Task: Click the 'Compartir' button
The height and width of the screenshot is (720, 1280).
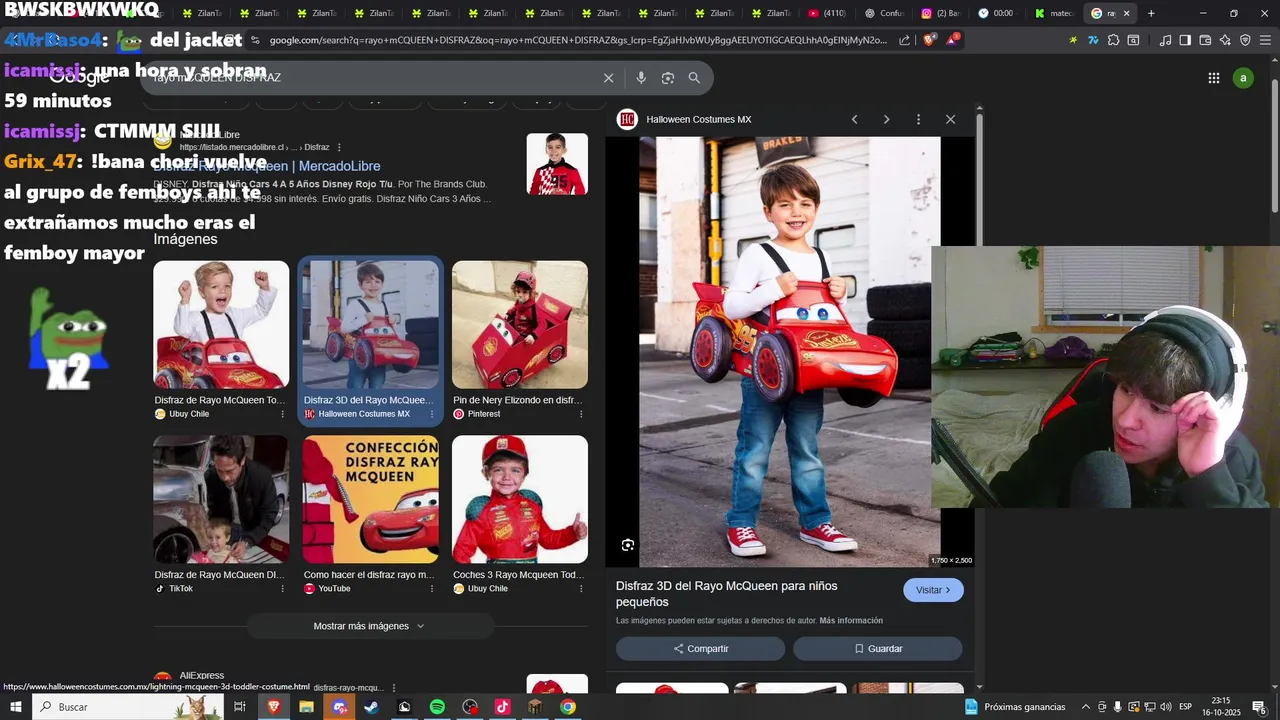Action: 700,649
